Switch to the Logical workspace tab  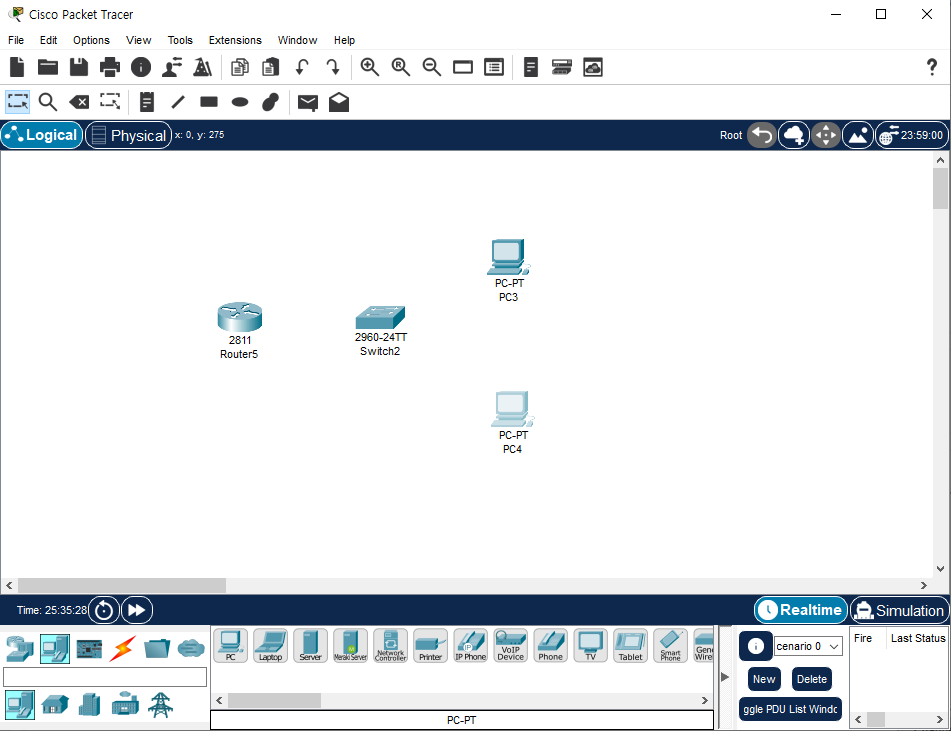pyautogui.click(x=42, y=135)
